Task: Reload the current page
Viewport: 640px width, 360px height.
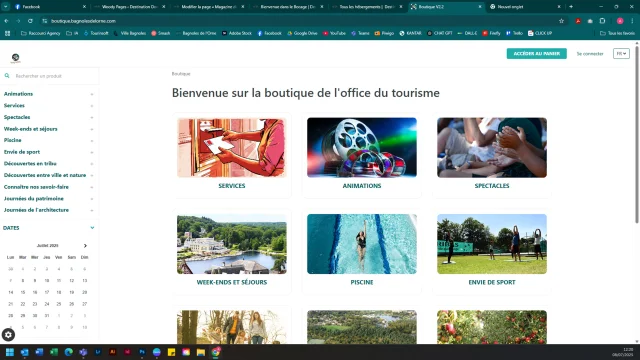Action: [x=30, y=21]
